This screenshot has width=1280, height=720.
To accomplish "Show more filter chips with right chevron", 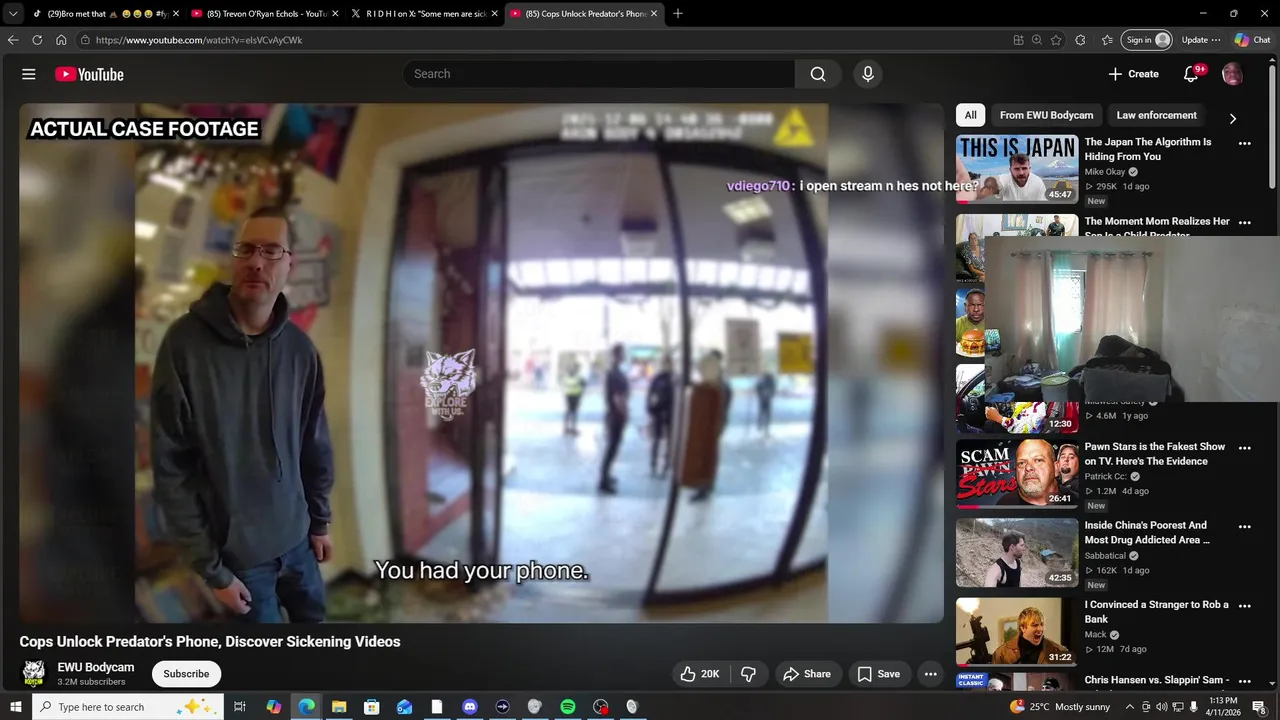I will (1232, 118).
